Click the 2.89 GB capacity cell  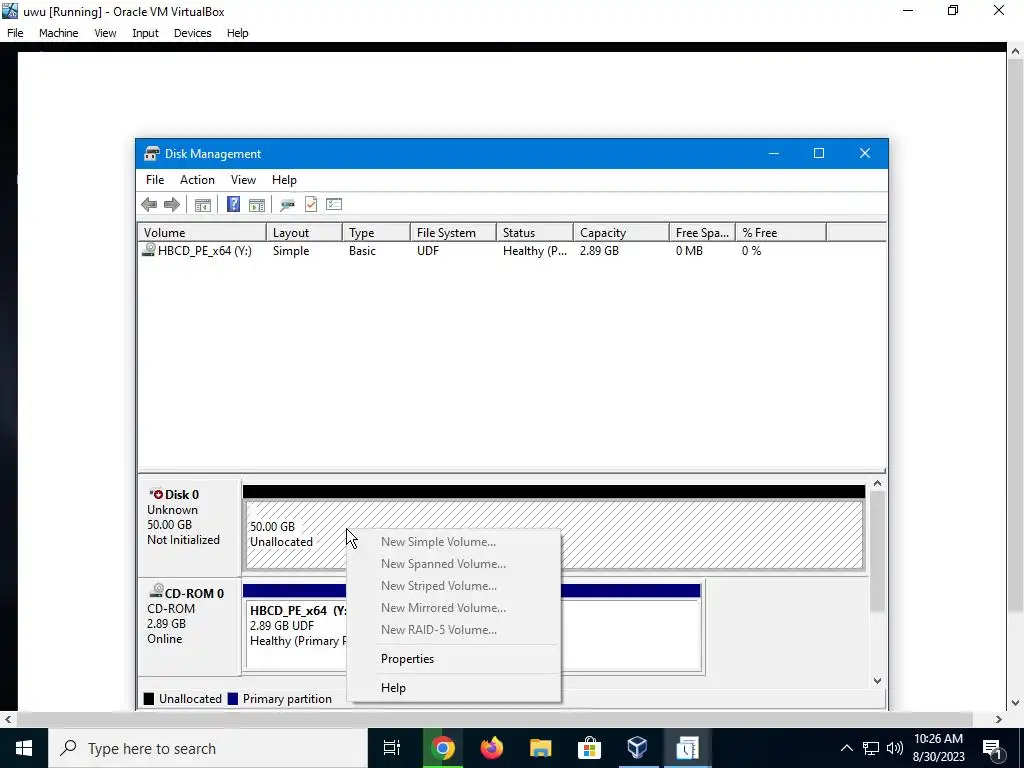click(x=599, y=251)
